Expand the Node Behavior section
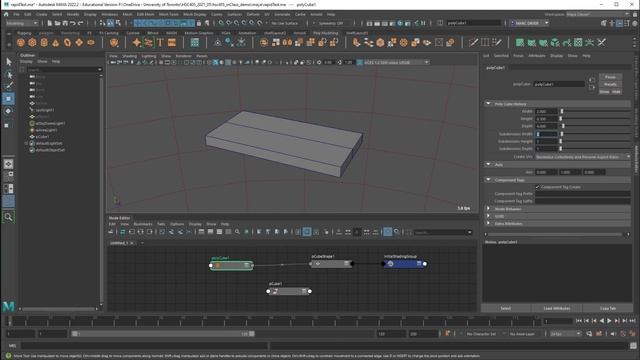Screen dimensions: 640x360 click(x=488, y=209)
